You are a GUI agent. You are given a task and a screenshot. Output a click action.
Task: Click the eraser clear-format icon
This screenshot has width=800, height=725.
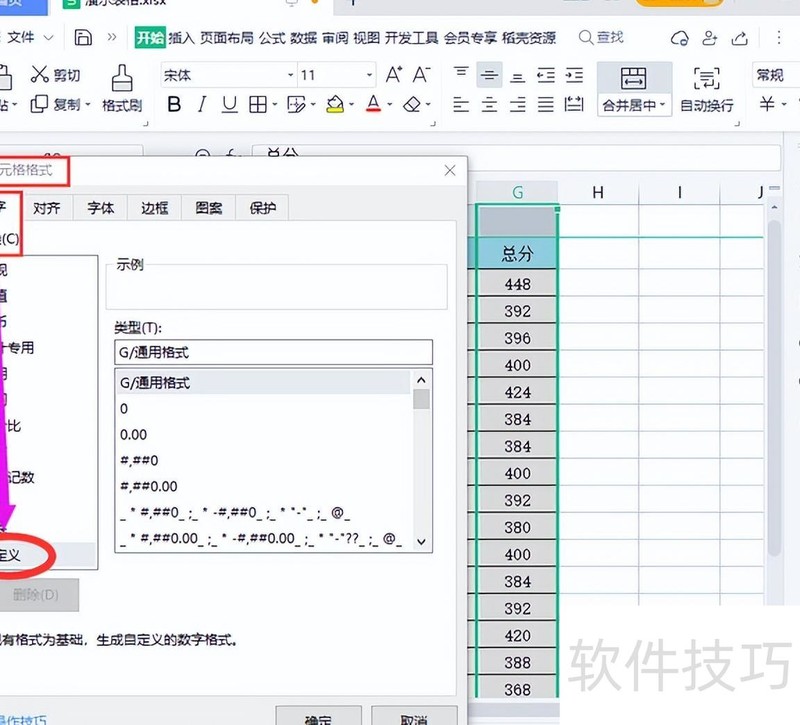tap(412, 105)
